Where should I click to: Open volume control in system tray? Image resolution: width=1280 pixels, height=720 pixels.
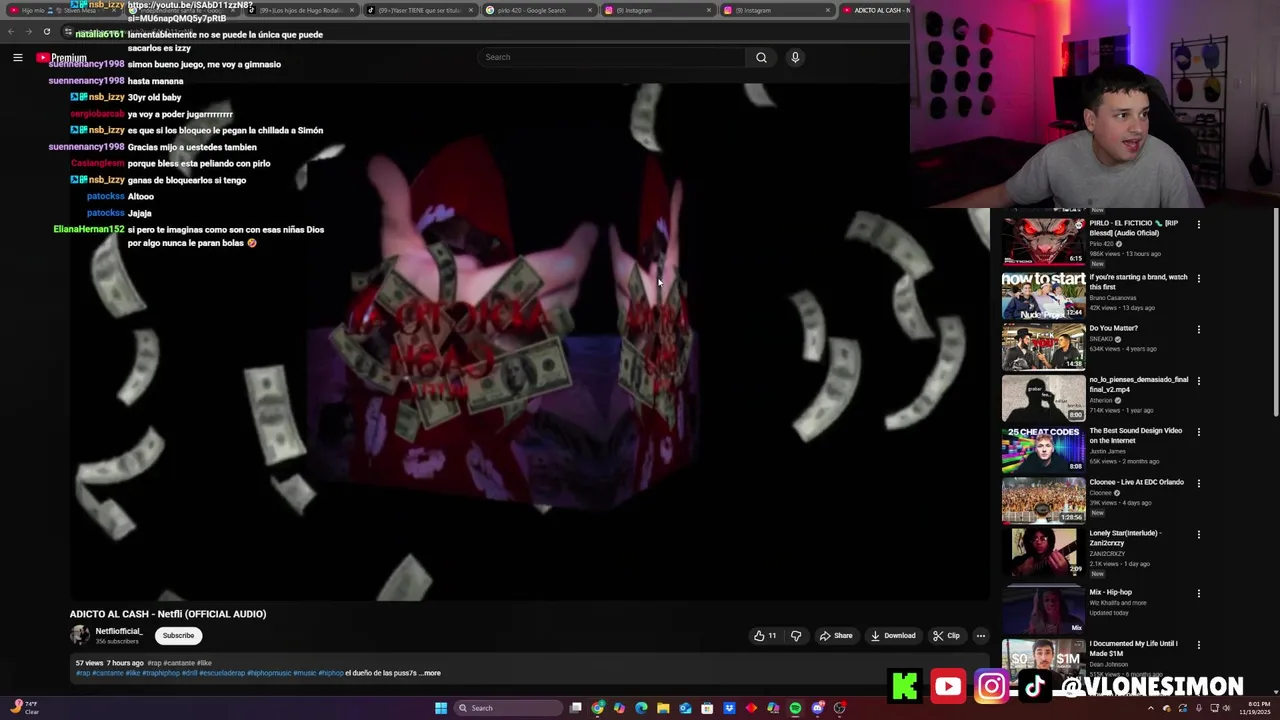click(1226, 708)
